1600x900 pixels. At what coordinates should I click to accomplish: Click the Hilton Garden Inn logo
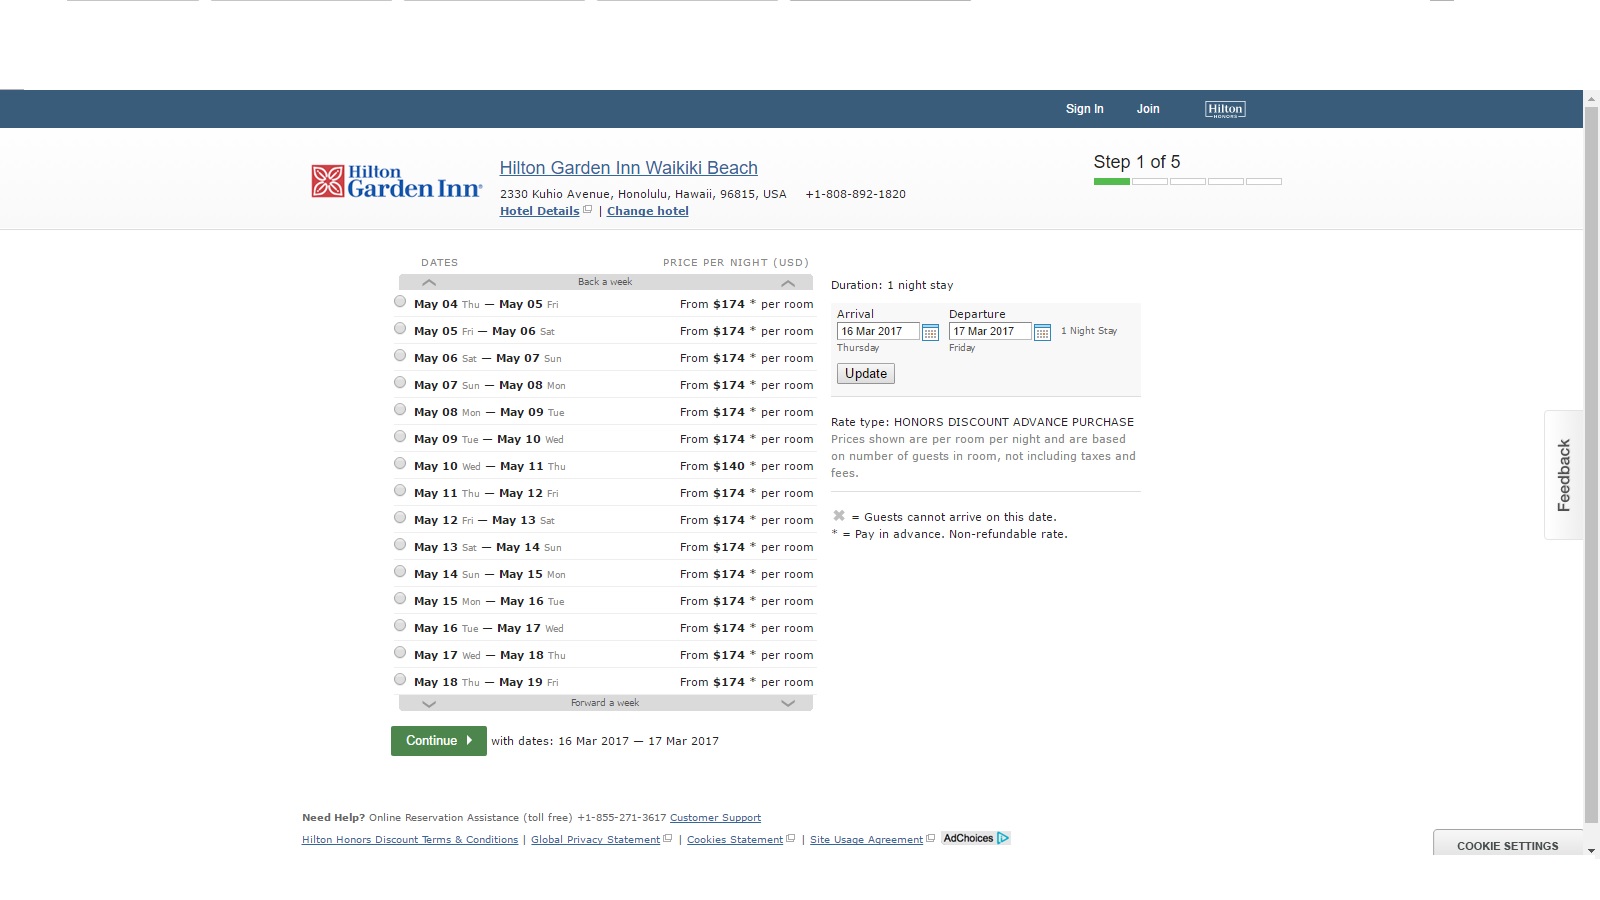tap(396, 181)
